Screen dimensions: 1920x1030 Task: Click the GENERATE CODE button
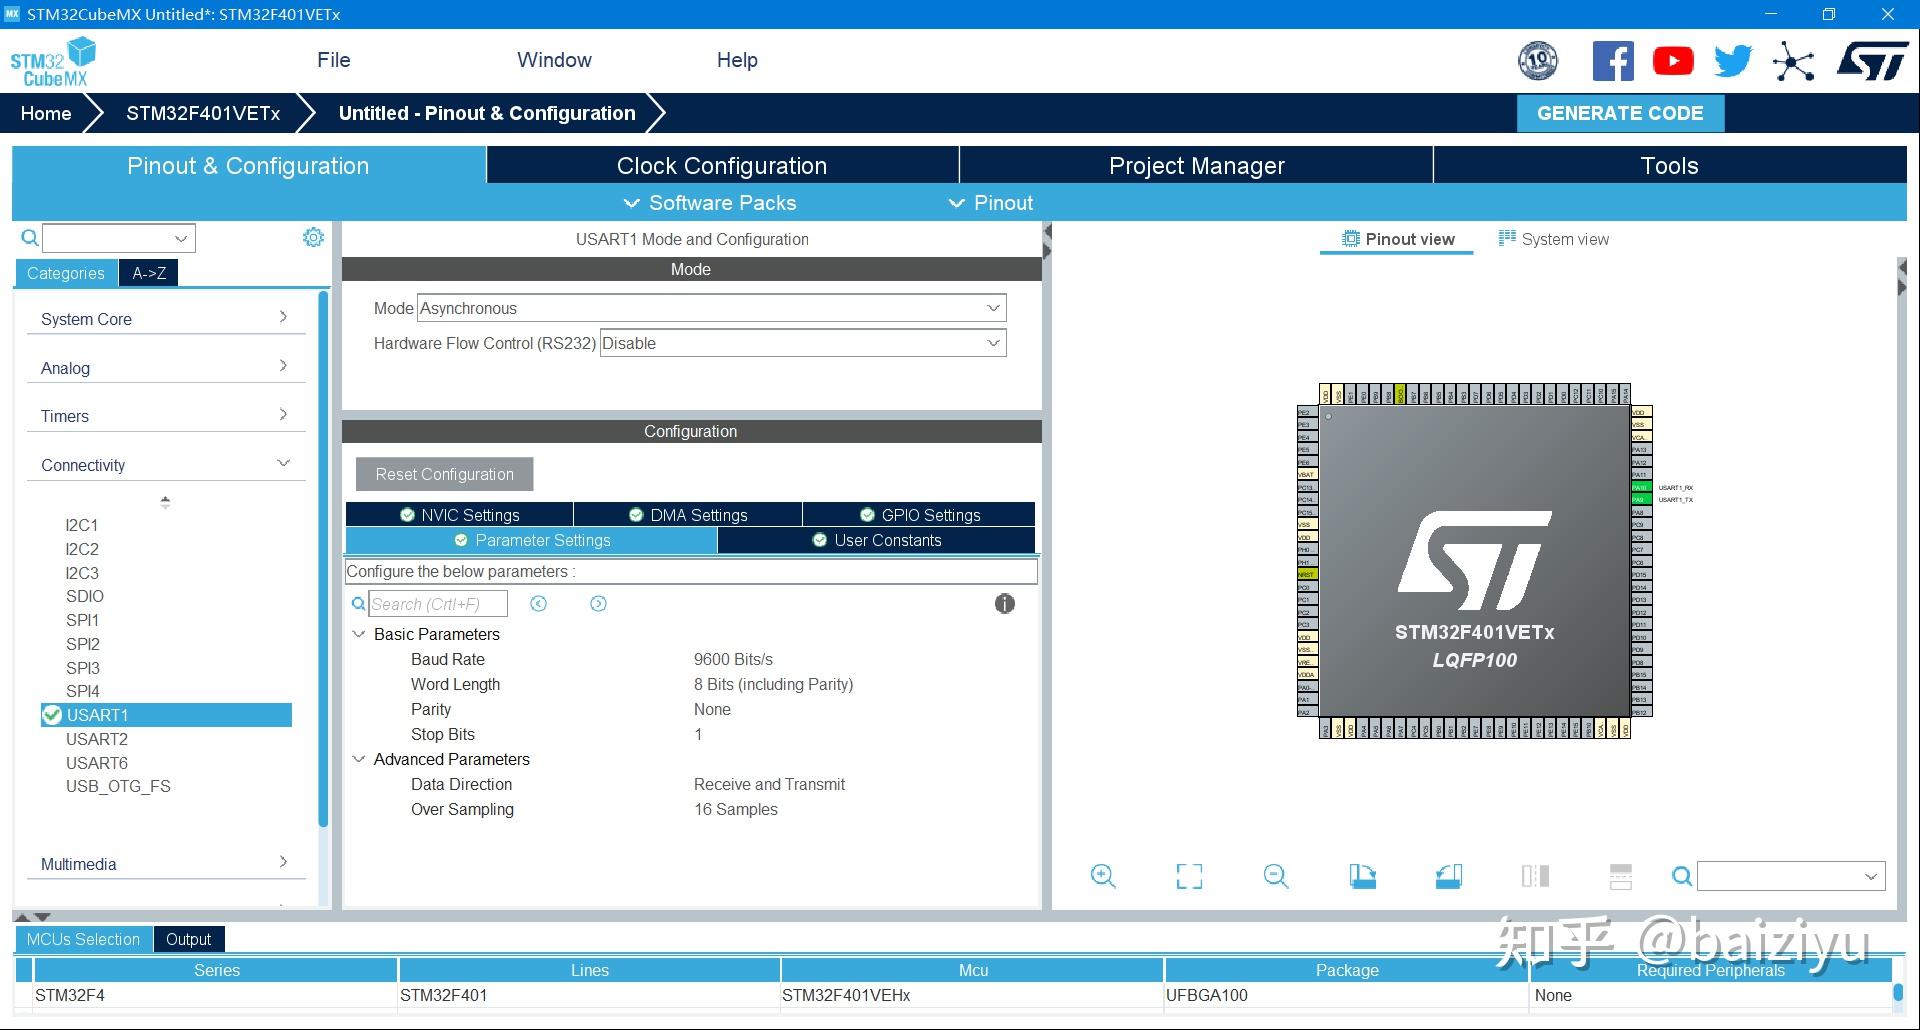coord(1619,113)
